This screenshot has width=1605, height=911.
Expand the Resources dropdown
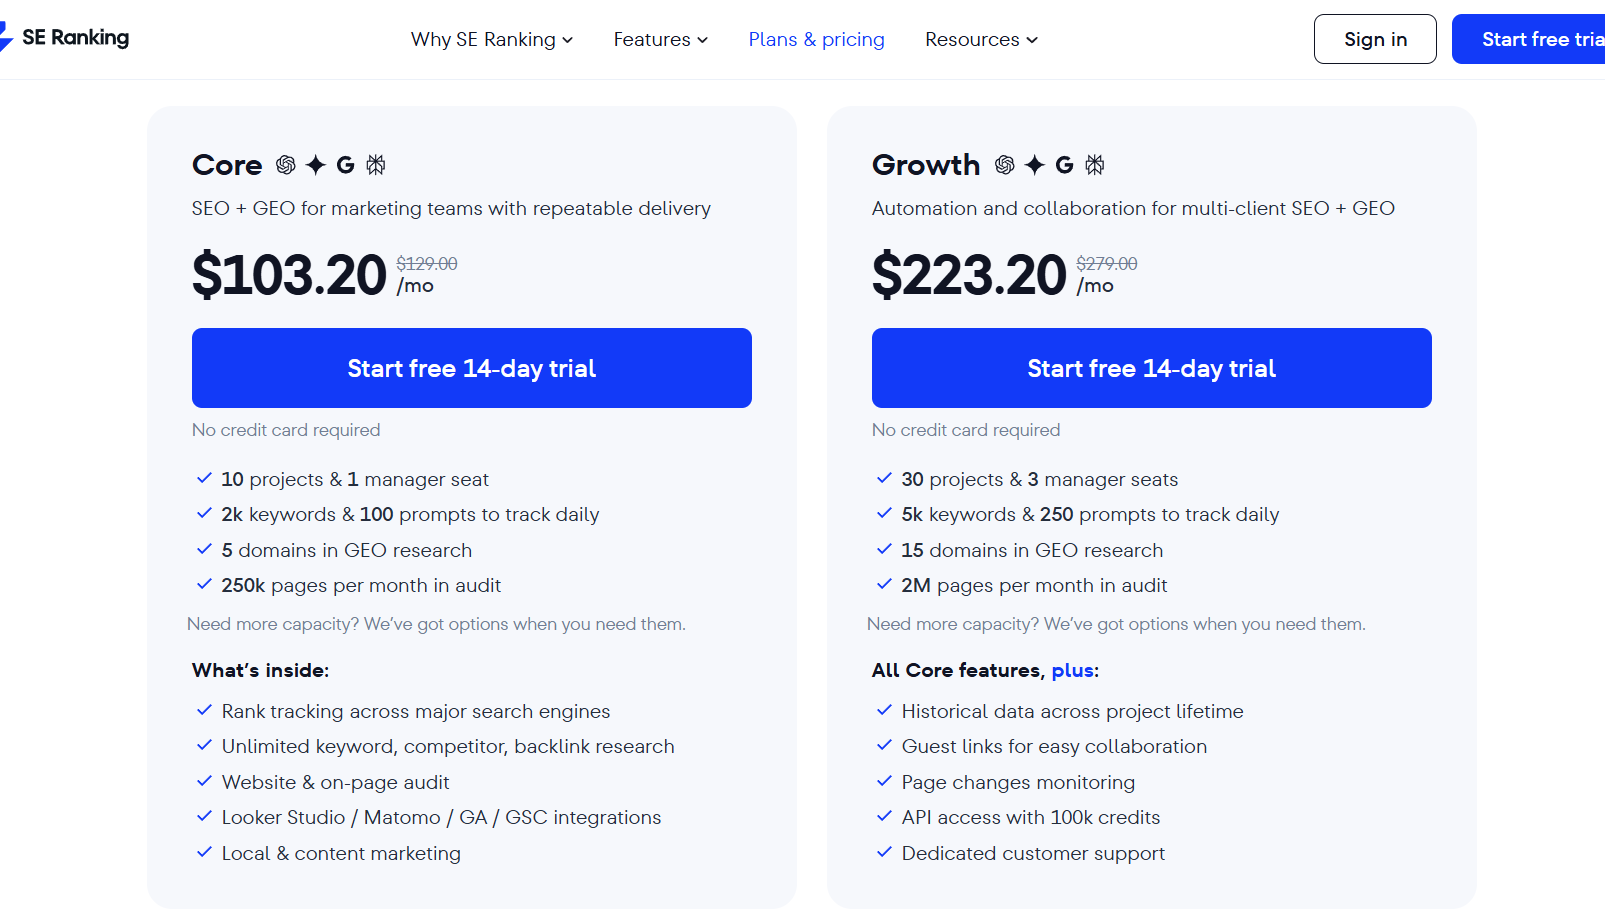point(981,39)
